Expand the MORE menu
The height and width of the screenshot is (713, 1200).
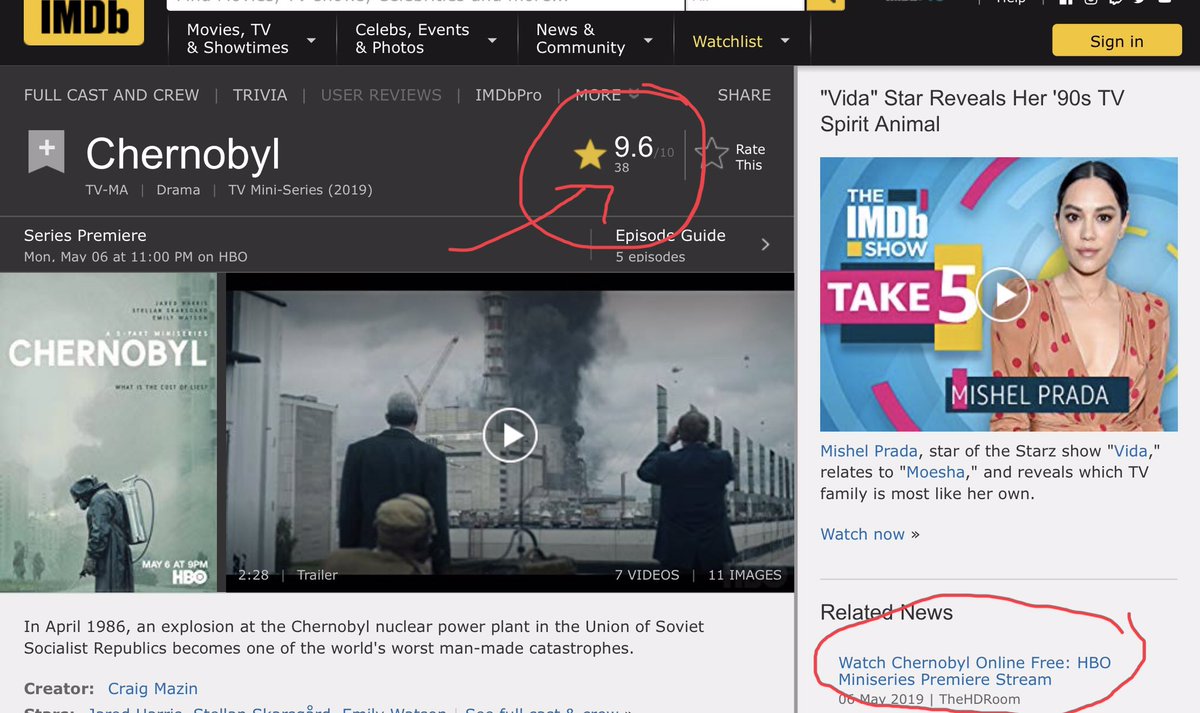coord(608,95)
